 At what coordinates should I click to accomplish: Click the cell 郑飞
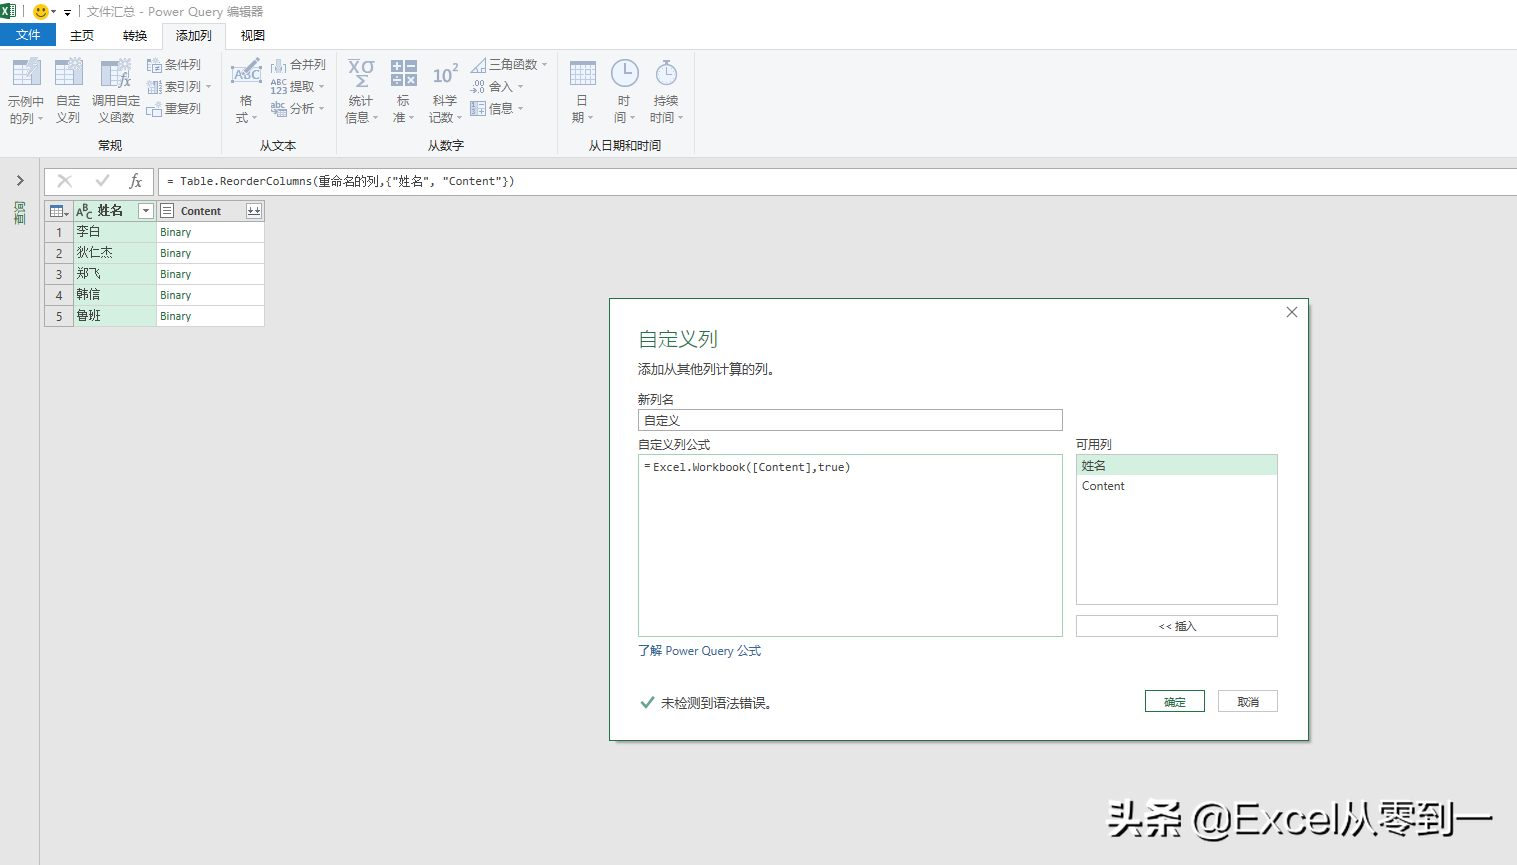coord(115,274)
